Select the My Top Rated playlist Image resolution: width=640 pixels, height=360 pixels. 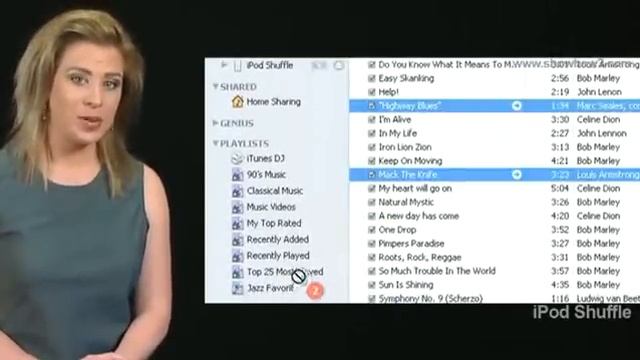pos(274,224)
